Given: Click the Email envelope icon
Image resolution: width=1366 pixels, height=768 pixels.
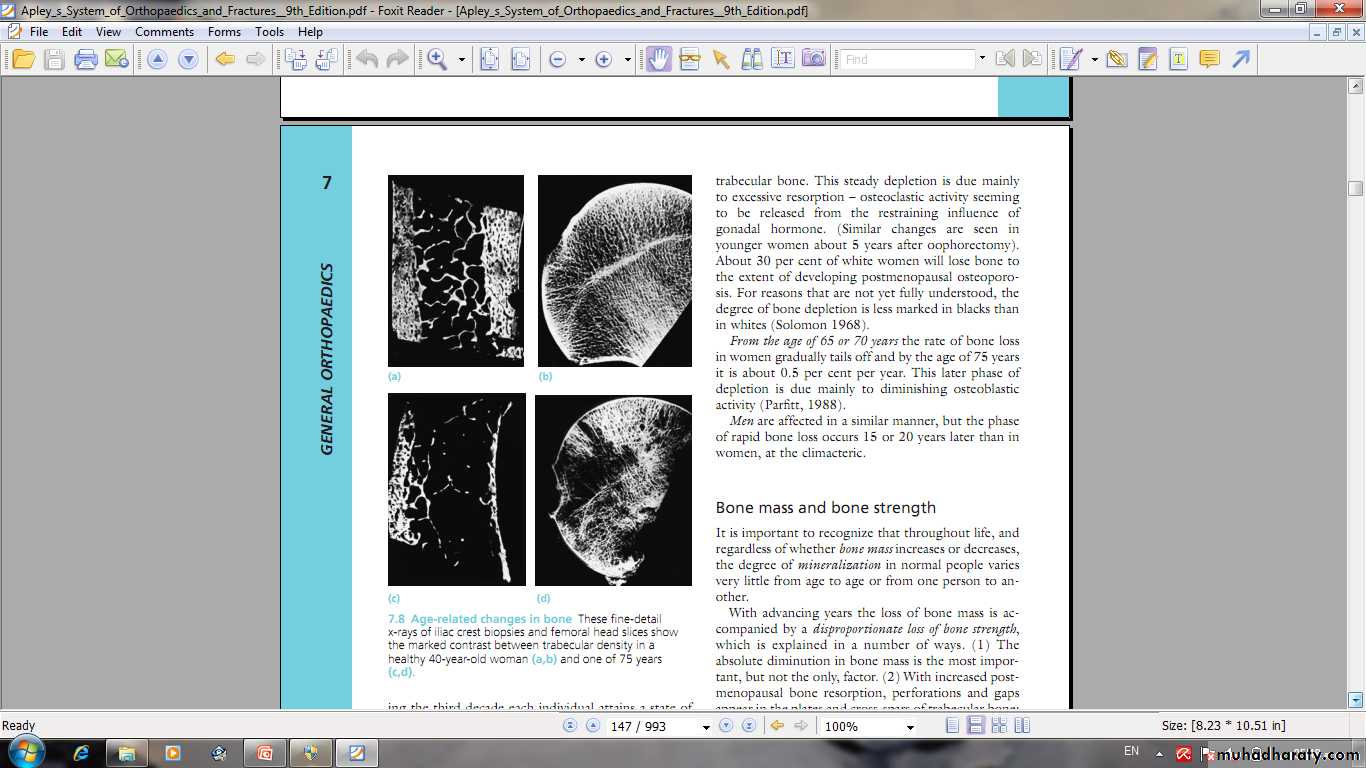Looking at the screenshot, I should click(117, 60).
